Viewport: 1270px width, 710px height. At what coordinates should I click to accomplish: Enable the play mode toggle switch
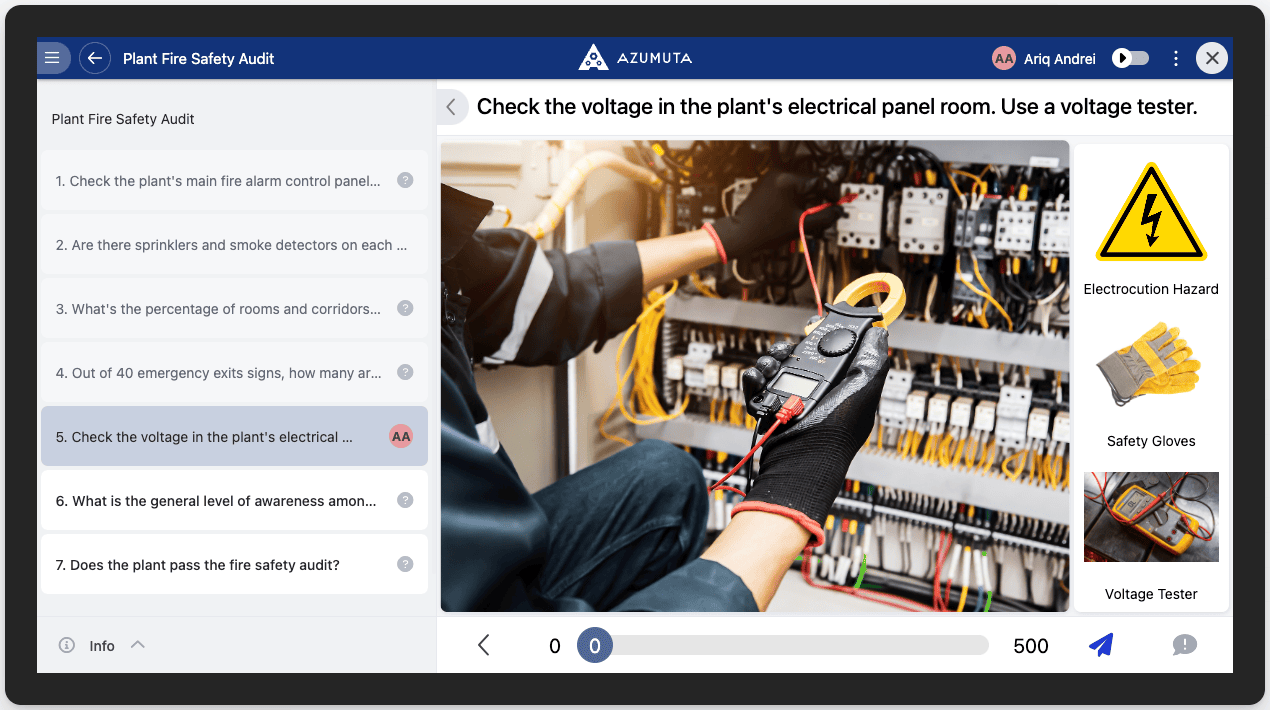(x=1130, y=58)
